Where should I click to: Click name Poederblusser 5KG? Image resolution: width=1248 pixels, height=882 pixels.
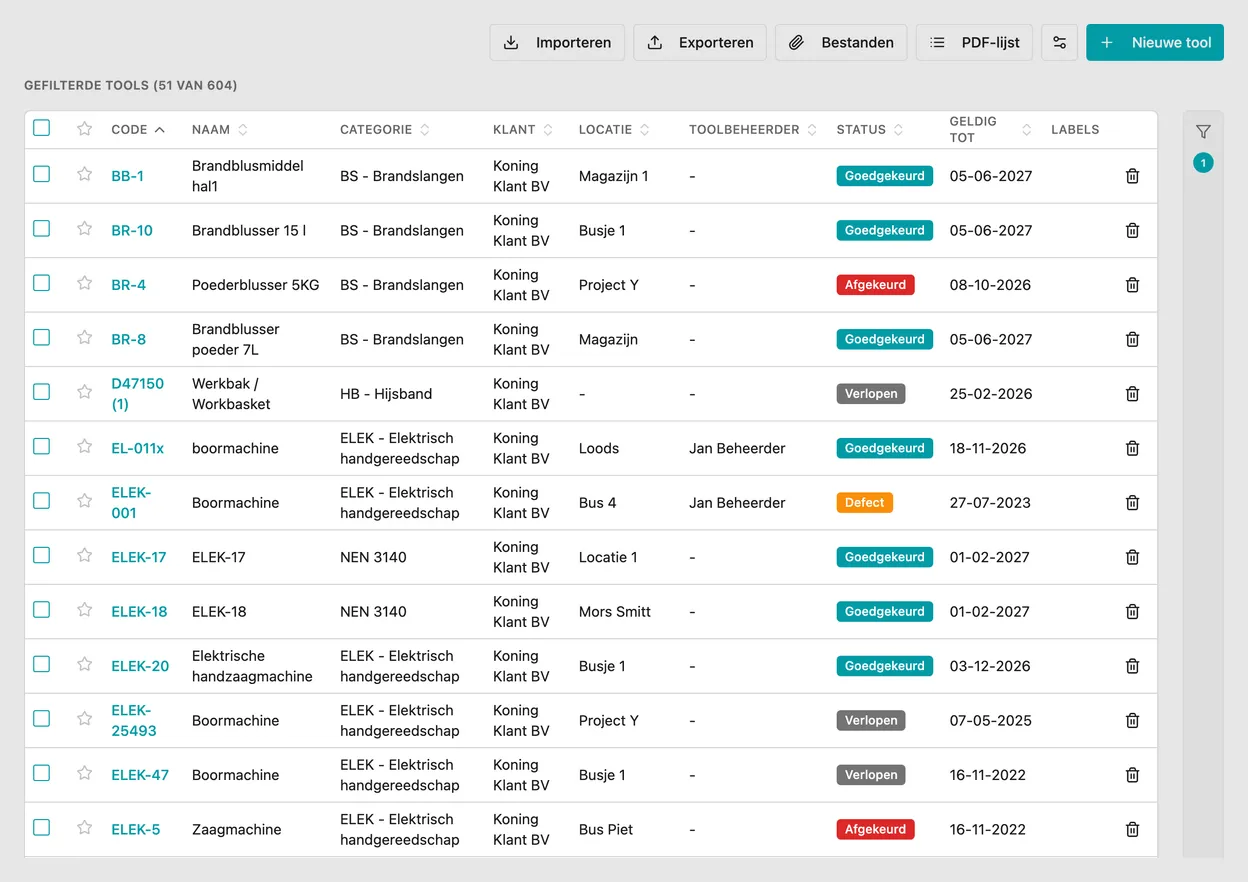pyautogui.click(x=256, y=285)
